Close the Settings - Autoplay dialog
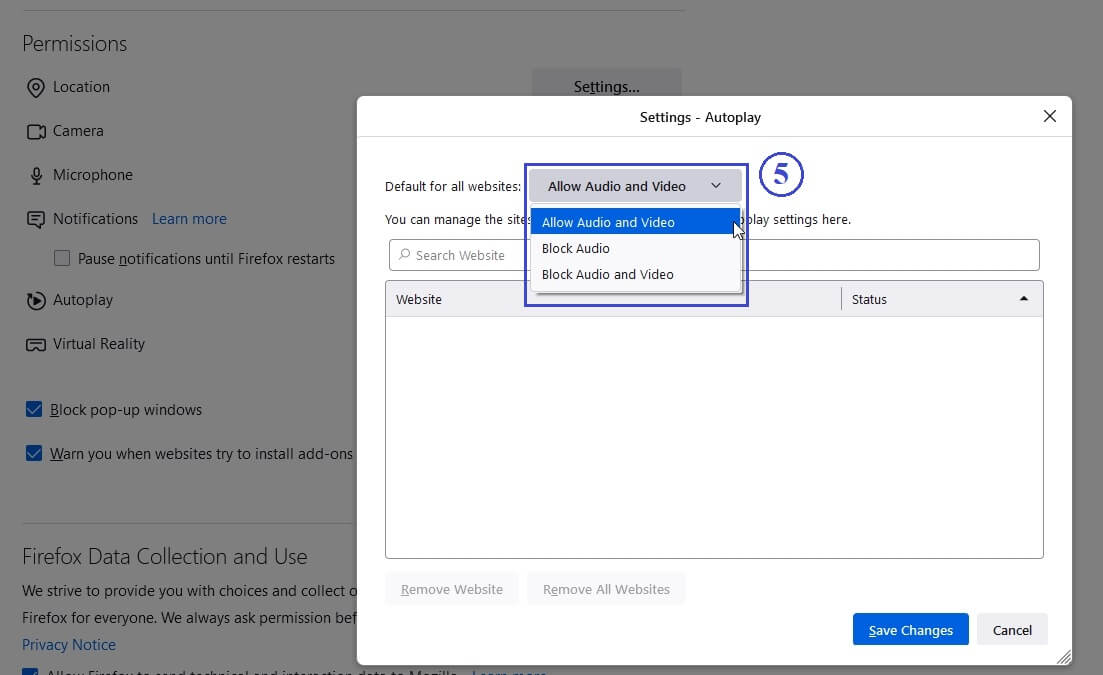Image resolution: width=1103 pixels, height=675 pixels. click(x=1049, y=116)
